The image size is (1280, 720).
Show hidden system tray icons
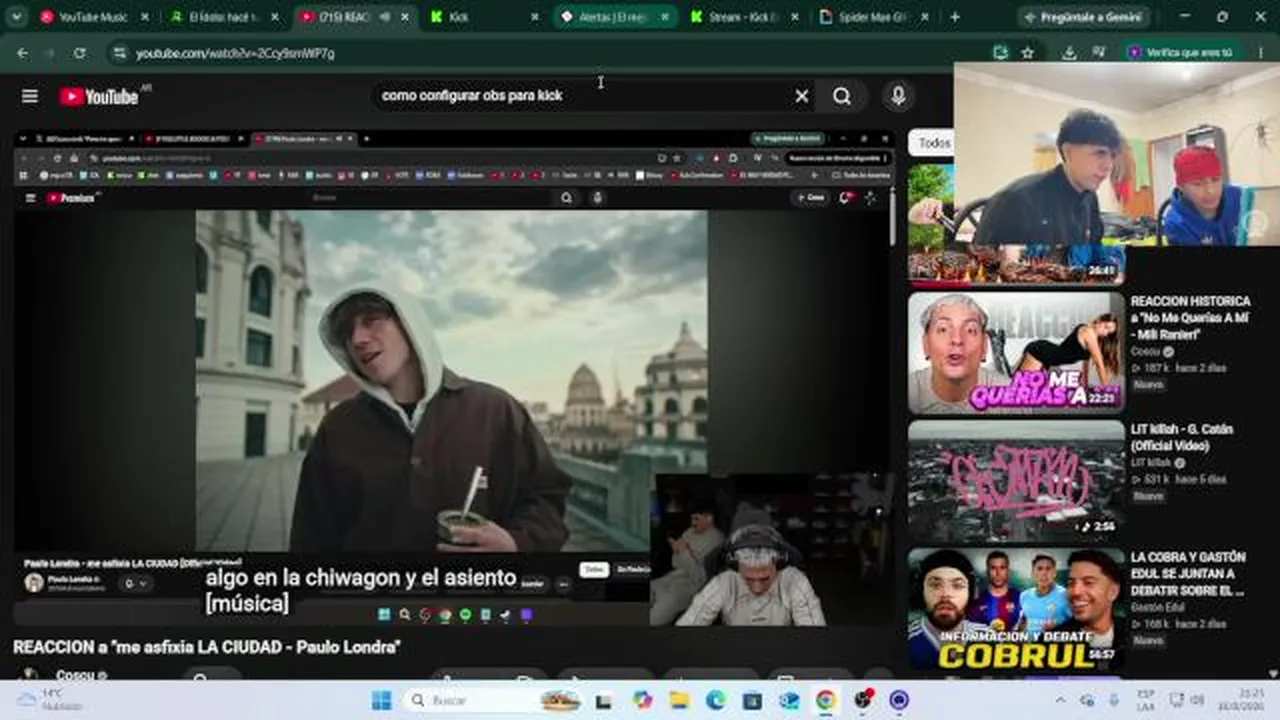point(1060,700)
